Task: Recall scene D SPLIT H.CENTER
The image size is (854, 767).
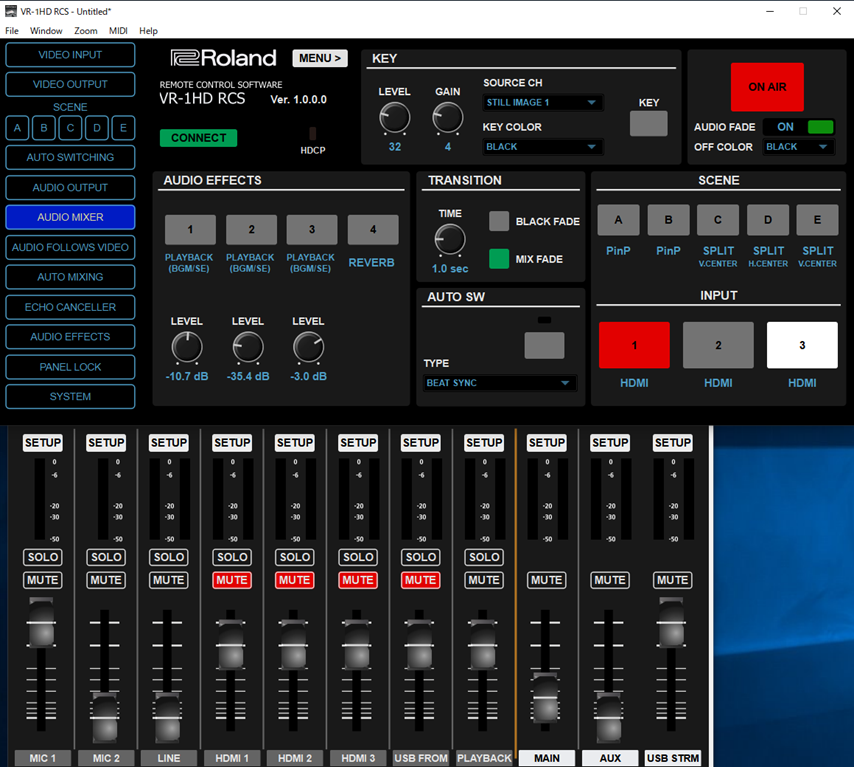Action: tap(768, 220)
